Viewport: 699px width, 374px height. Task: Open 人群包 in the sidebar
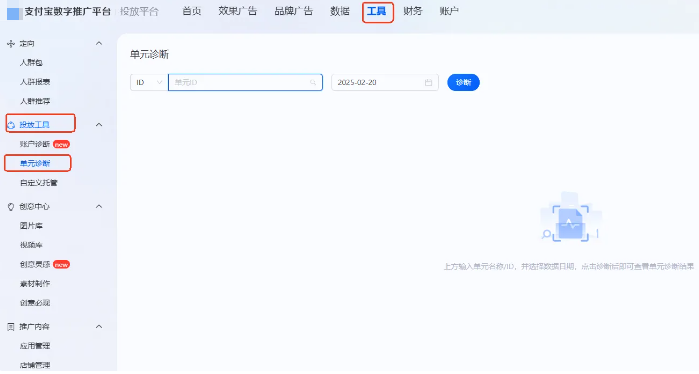click(x=31, y=63)
